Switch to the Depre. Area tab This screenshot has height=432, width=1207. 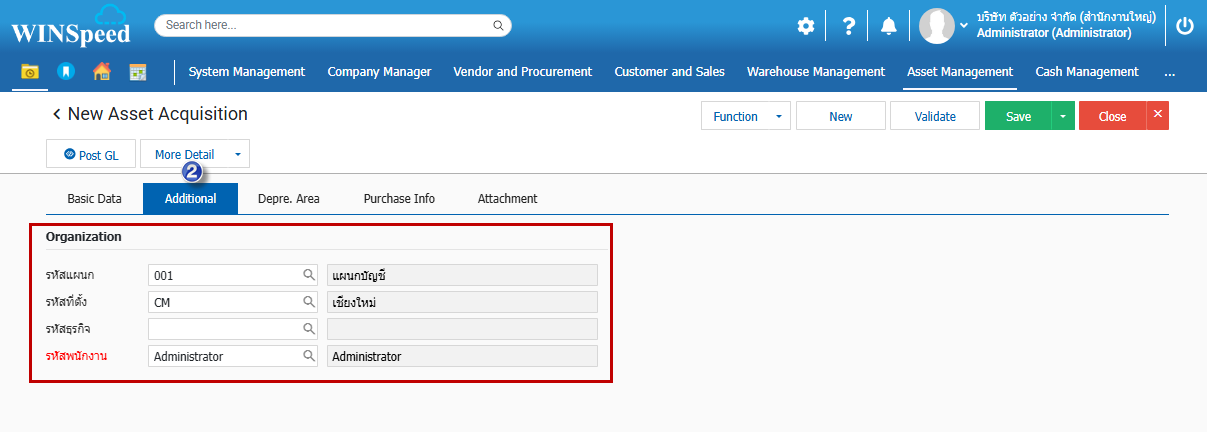pyautogui.click(x=288, y=199)
